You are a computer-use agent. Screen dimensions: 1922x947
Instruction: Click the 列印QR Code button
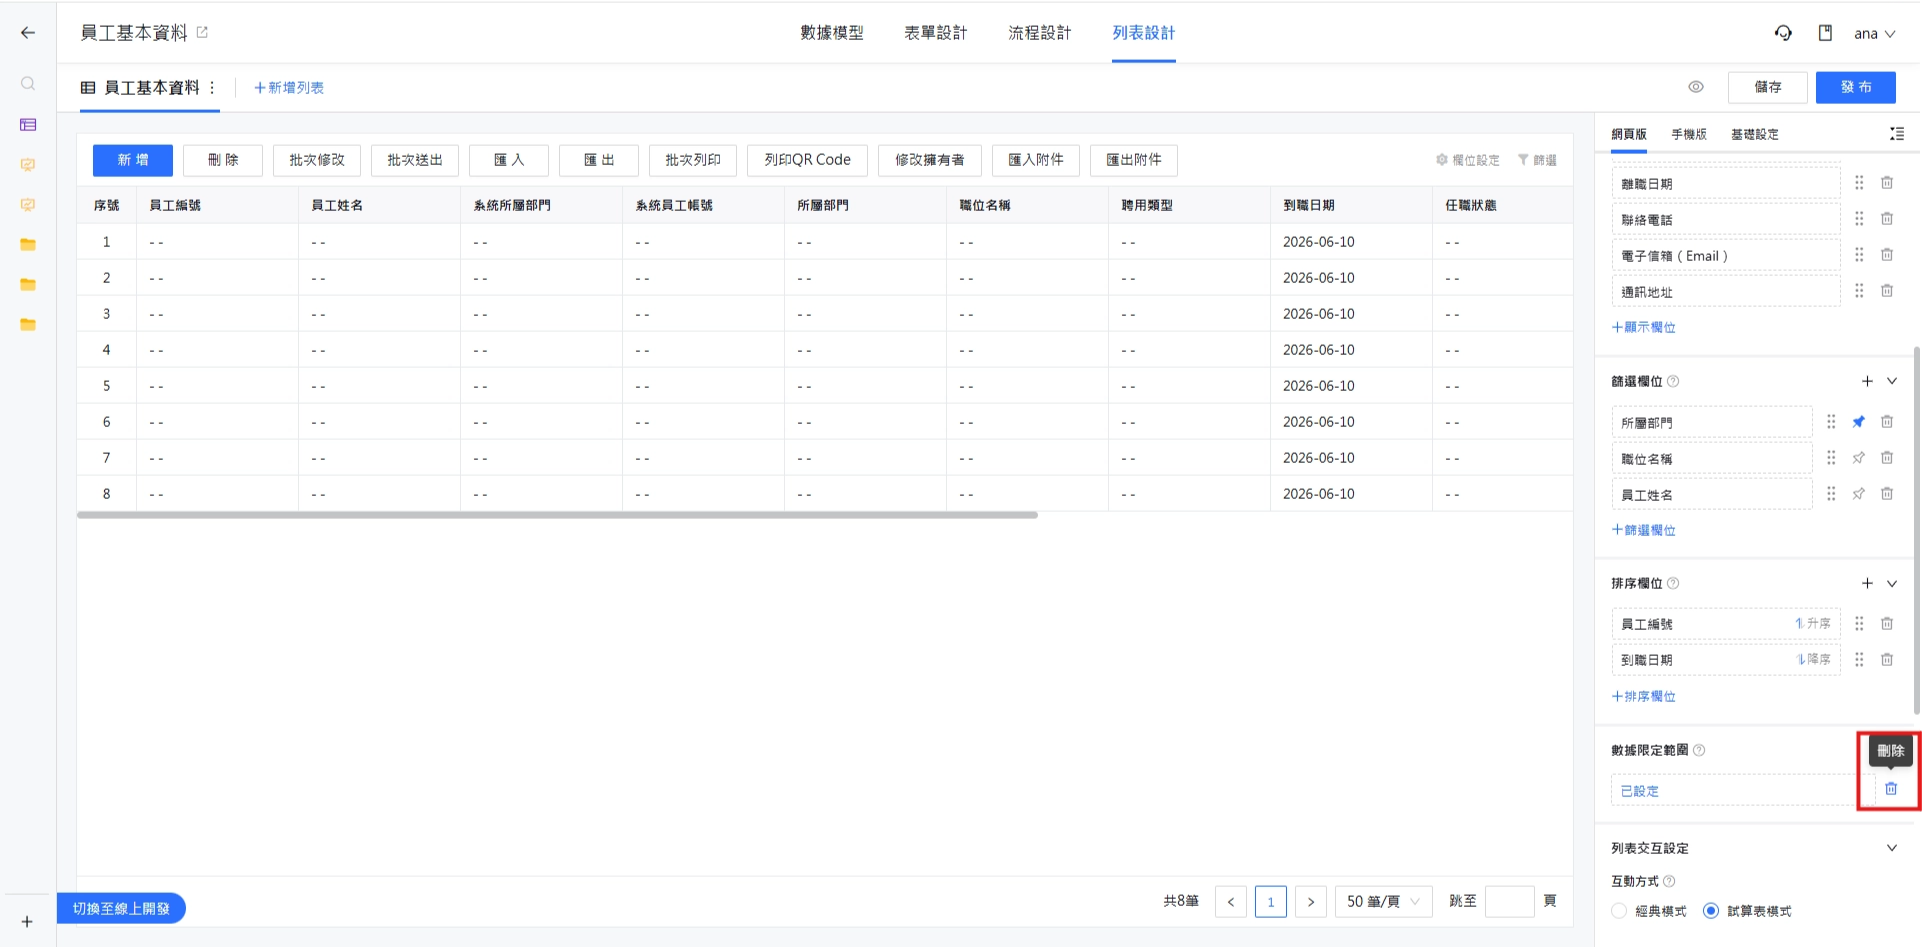(x=807, y=160)
